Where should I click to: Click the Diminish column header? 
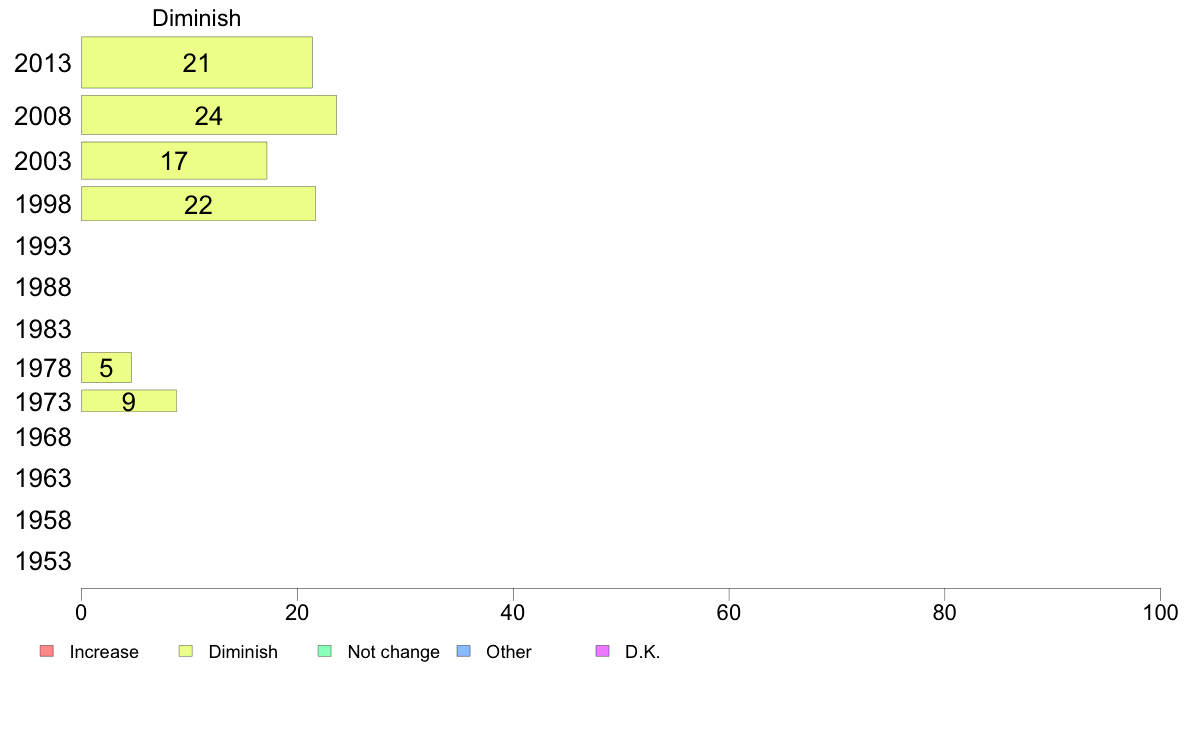click(x=196, y=18)
